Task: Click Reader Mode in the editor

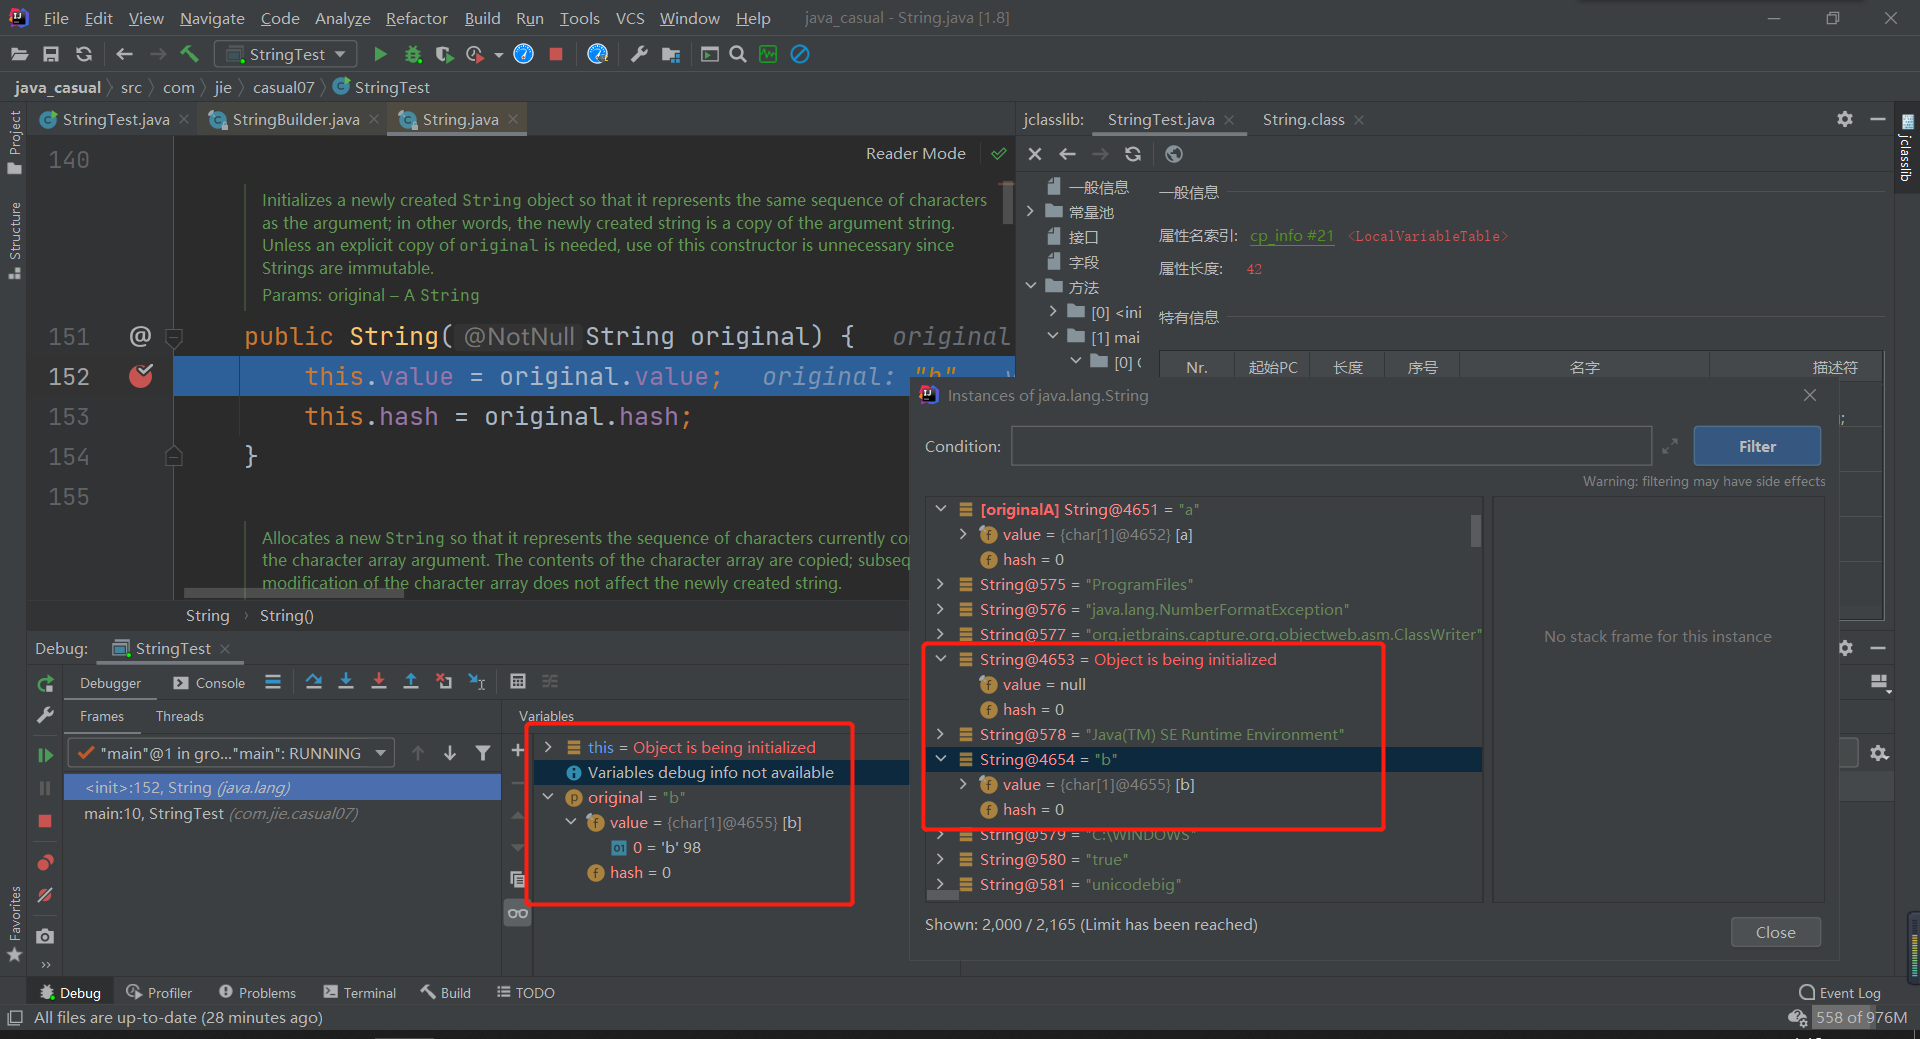Action: [x=916, y=153]
